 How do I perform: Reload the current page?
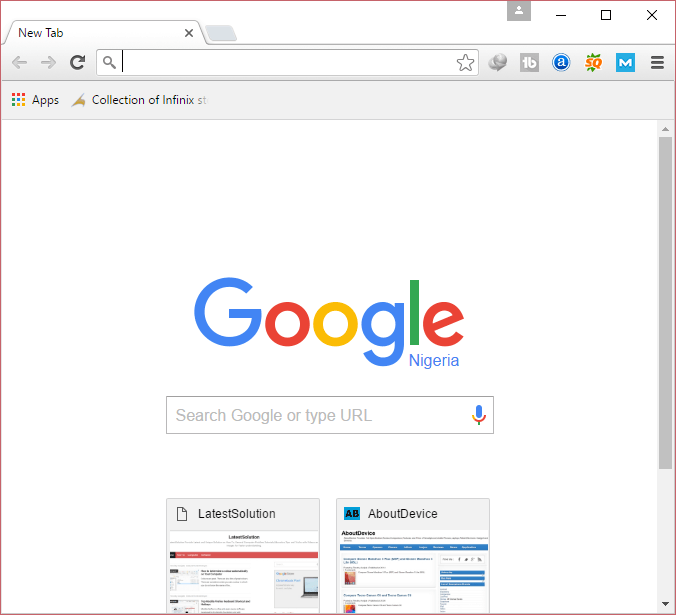click(x=78, y=63)
